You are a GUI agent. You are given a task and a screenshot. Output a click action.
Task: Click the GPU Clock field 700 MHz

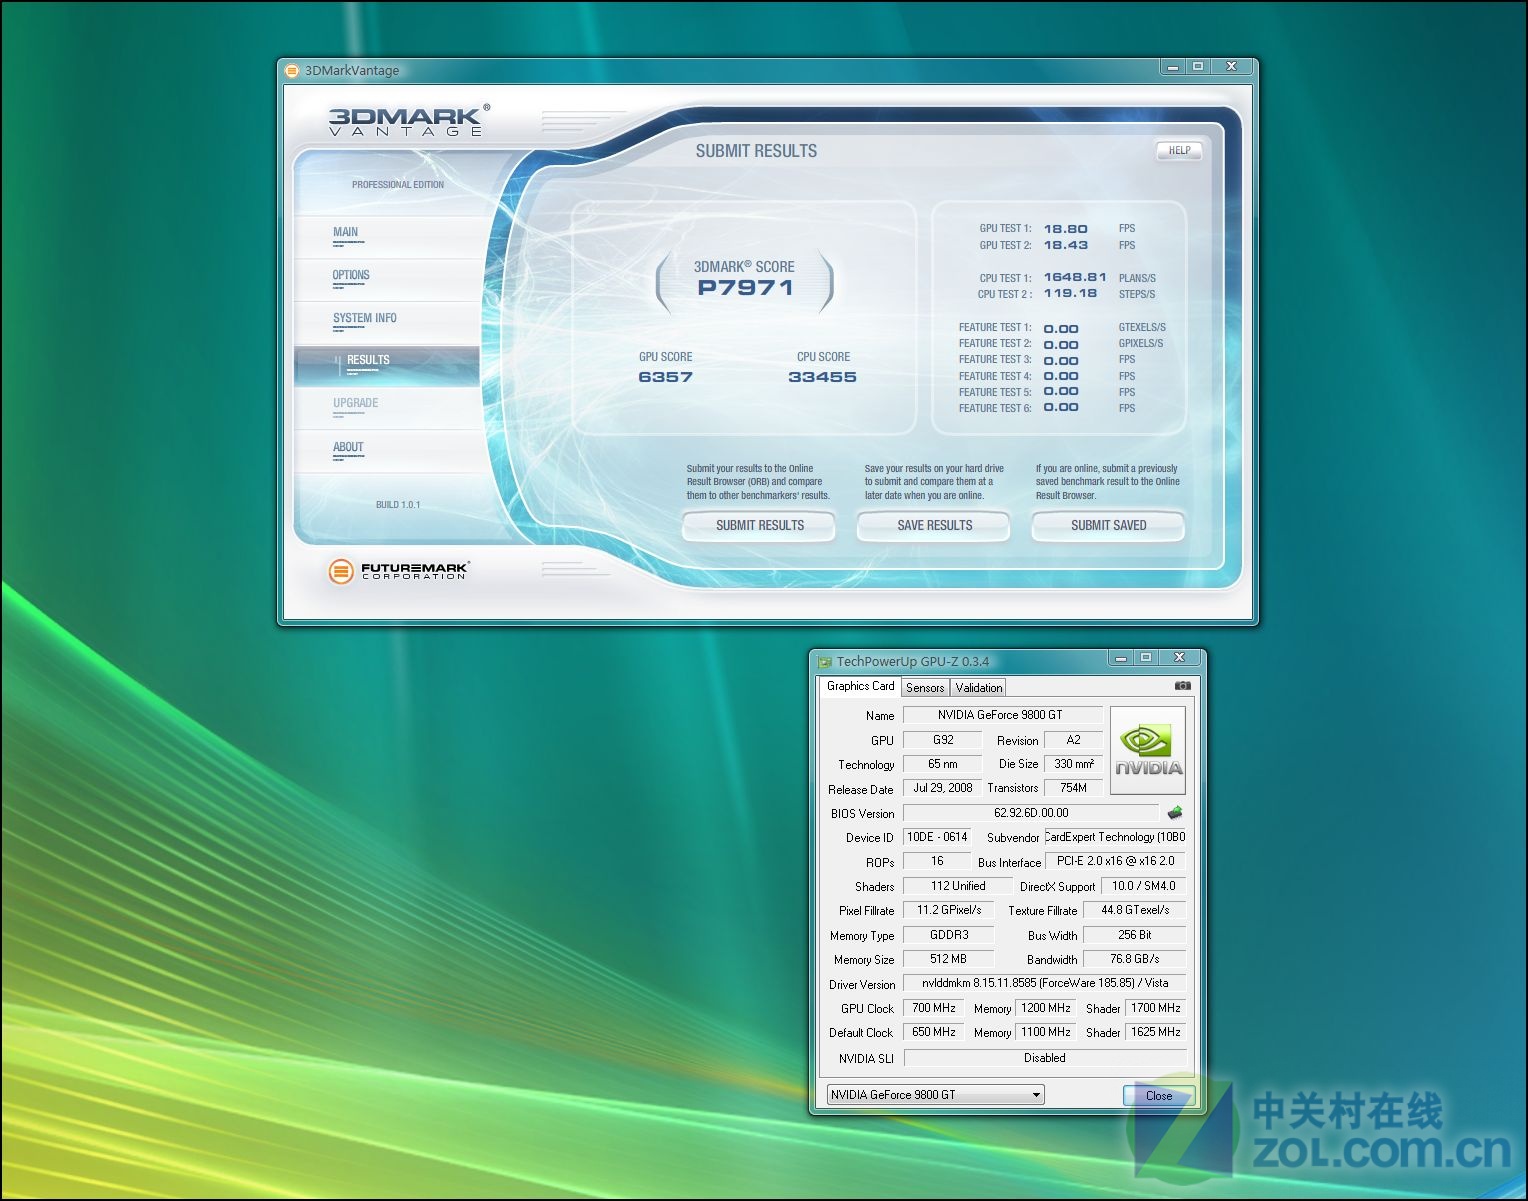tap(934, 1008)
